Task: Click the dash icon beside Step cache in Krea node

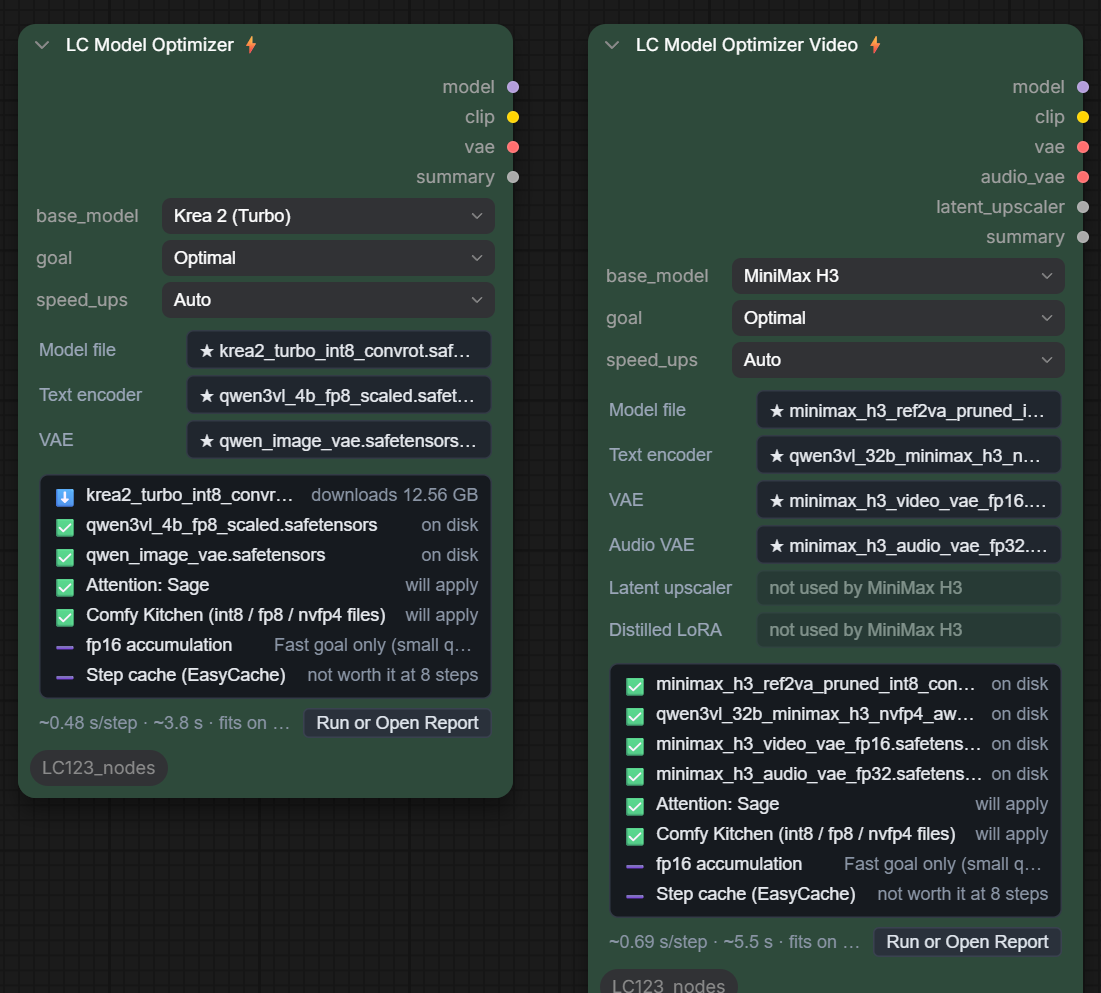Action: [x=65, y=677]
